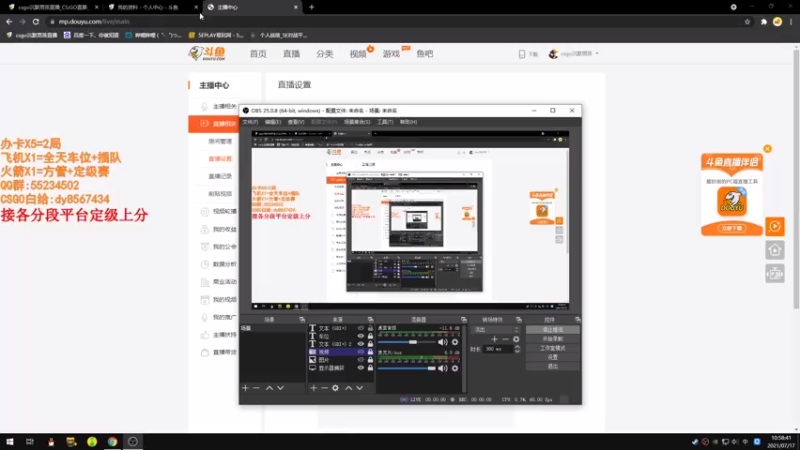Expand 我的视频 section in Douyu sidebar

[x=219, y=299]
